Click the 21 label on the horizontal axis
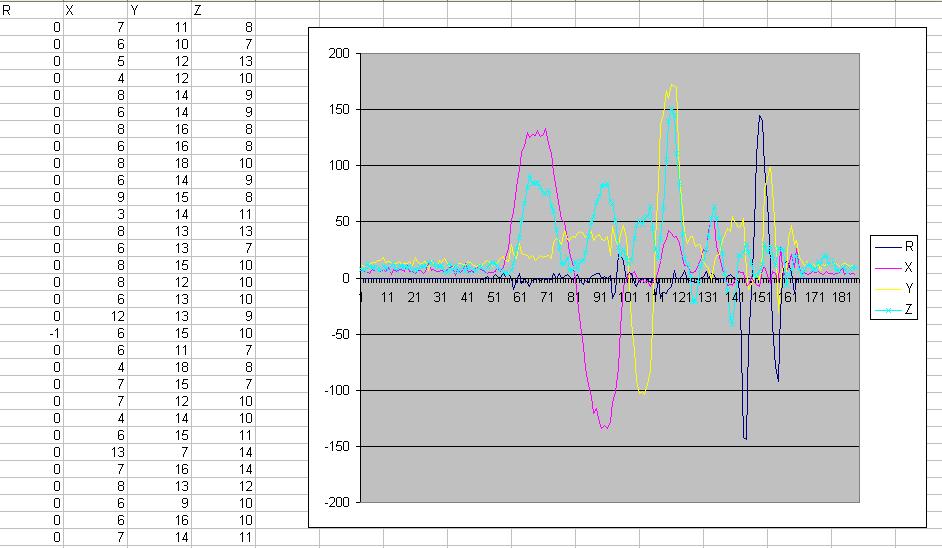The image size is (942, 548). 414,297
